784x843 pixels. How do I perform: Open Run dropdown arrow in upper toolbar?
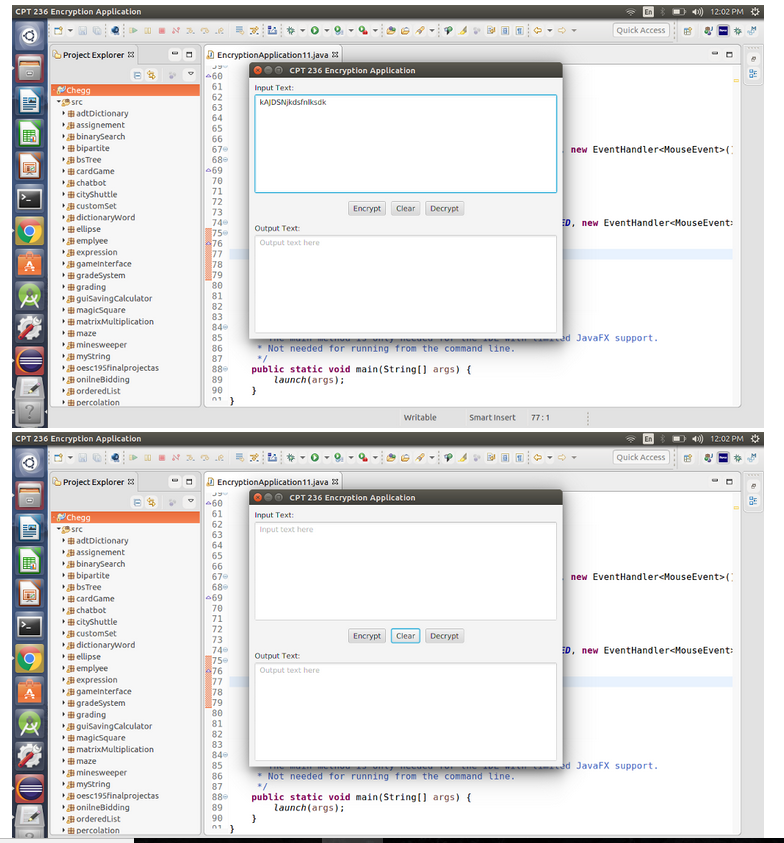(326, 31)
